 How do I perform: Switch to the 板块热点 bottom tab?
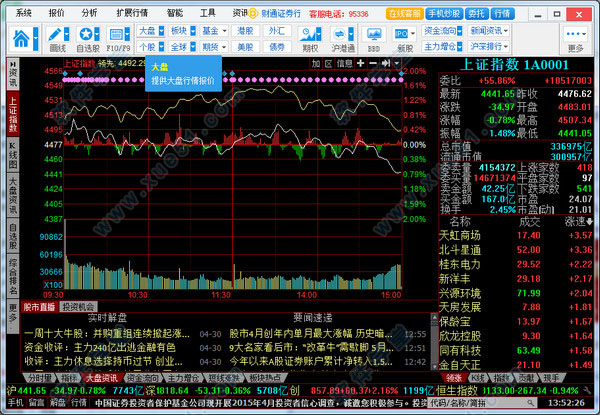click(265, 378)
